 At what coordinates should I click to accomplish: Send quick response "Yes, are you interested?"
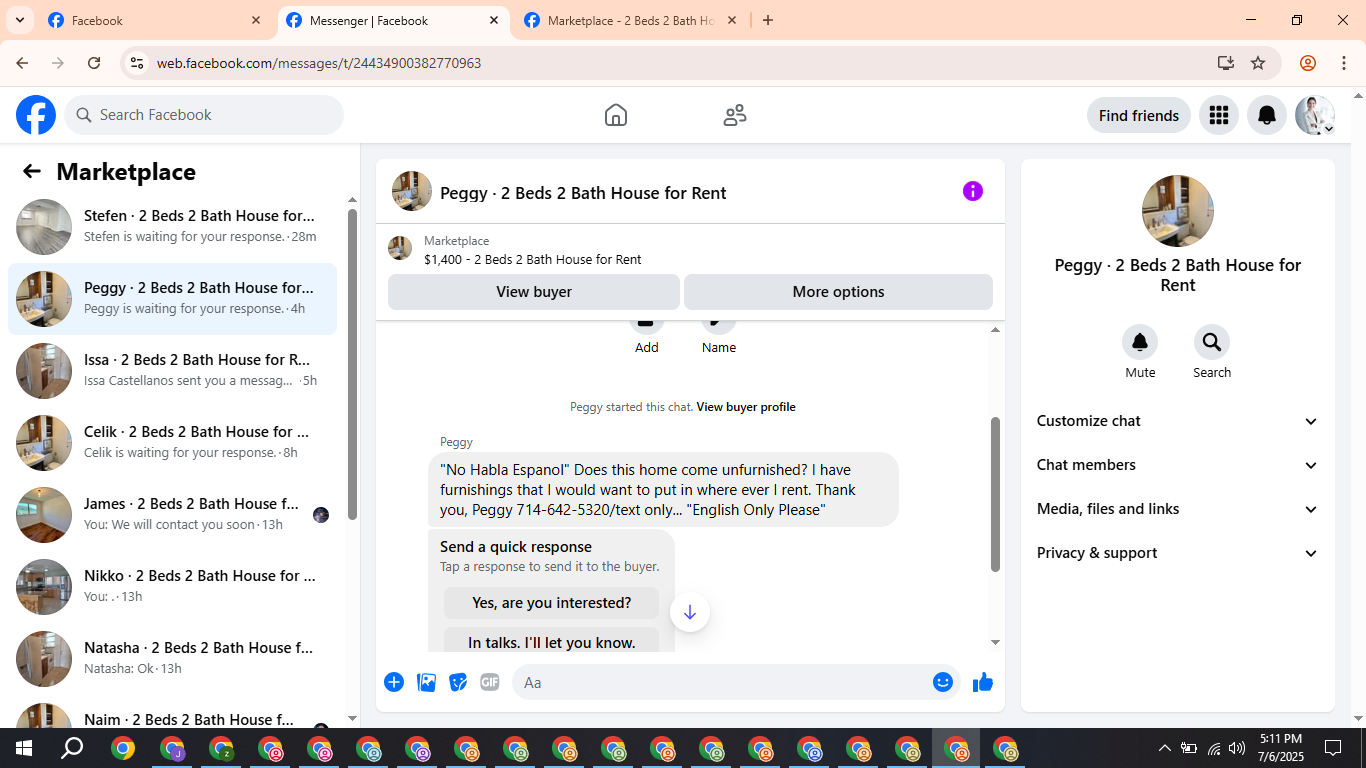click(x=552, y=603)
